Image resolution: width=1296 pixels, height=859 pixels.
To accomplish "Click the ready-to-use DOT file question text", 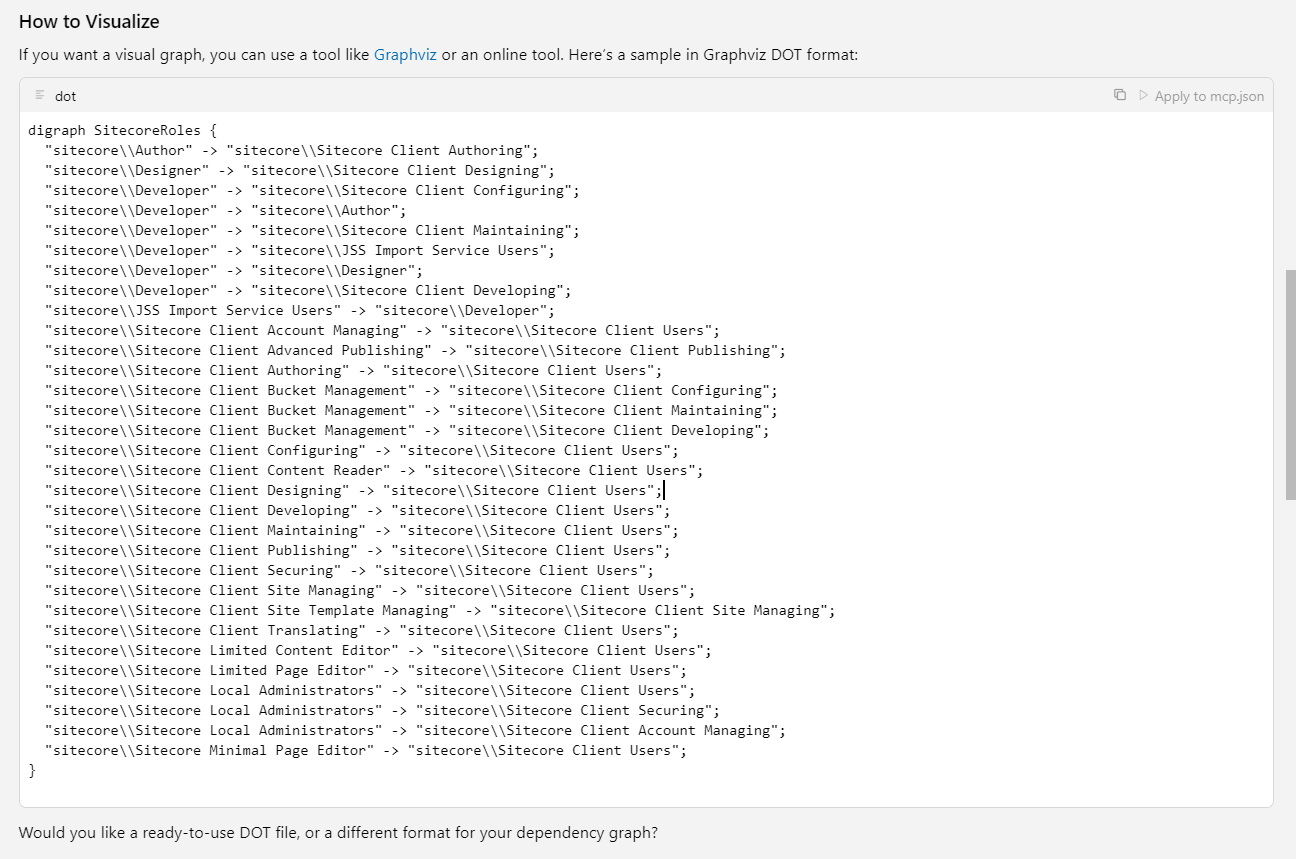I will [x=338, y=832].
